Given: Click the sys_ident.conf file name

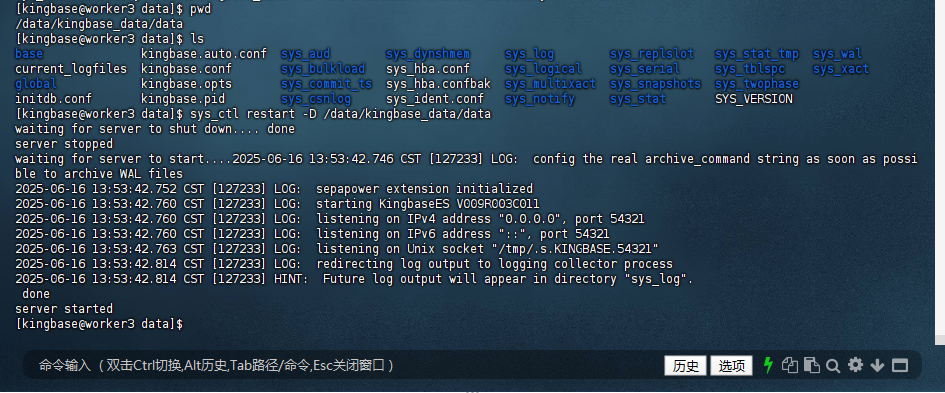Looking at the screenshot, I should pos(435,99).
